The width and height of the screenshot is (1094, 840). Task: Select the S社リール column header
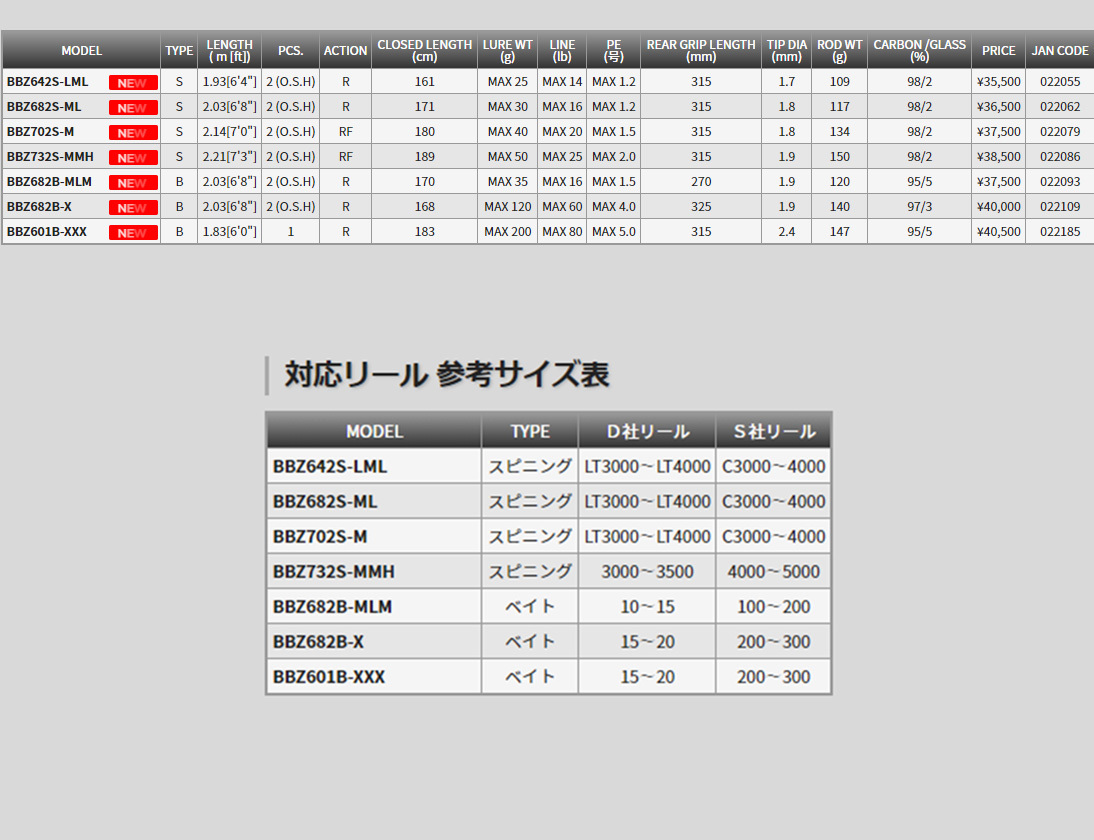(773, 431)
